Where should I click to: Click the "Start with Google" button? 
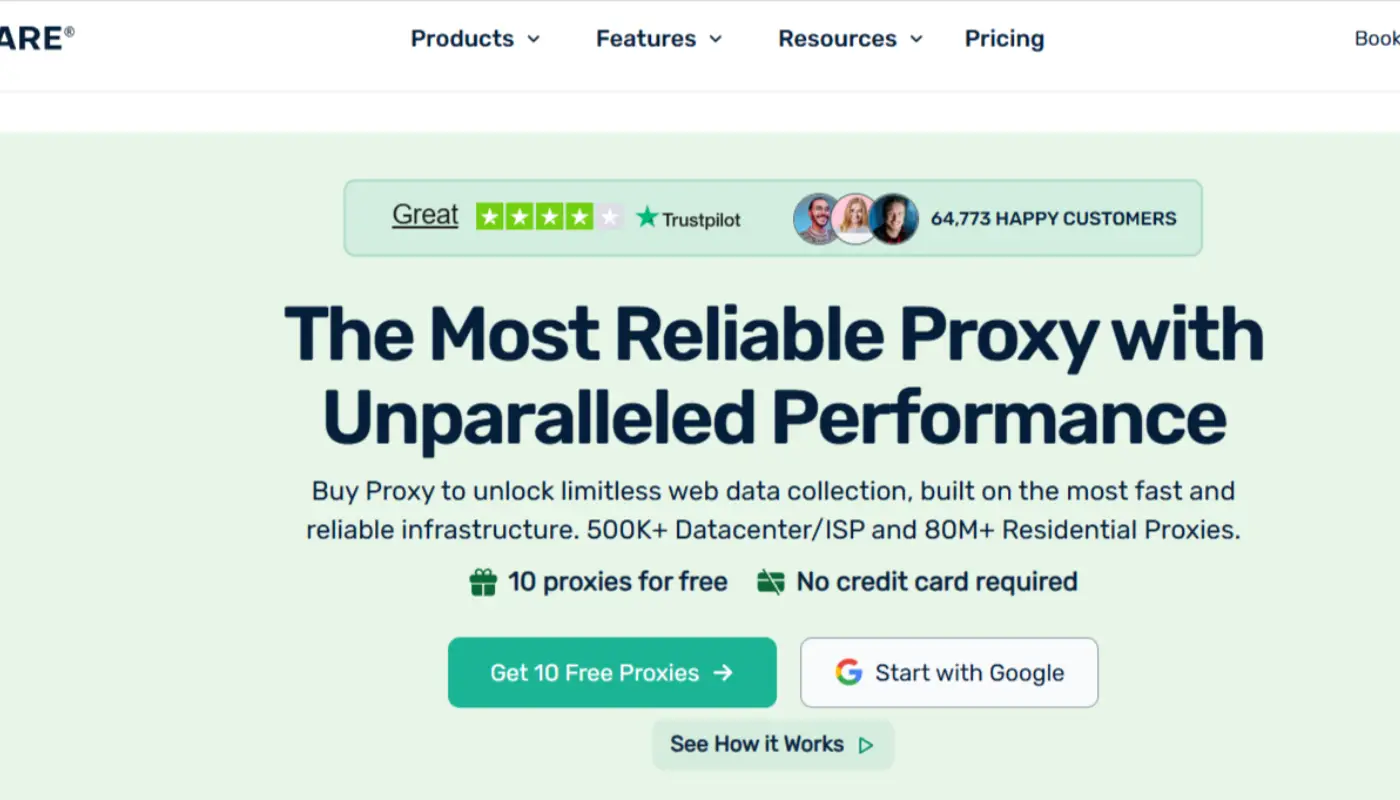[948, 672]
